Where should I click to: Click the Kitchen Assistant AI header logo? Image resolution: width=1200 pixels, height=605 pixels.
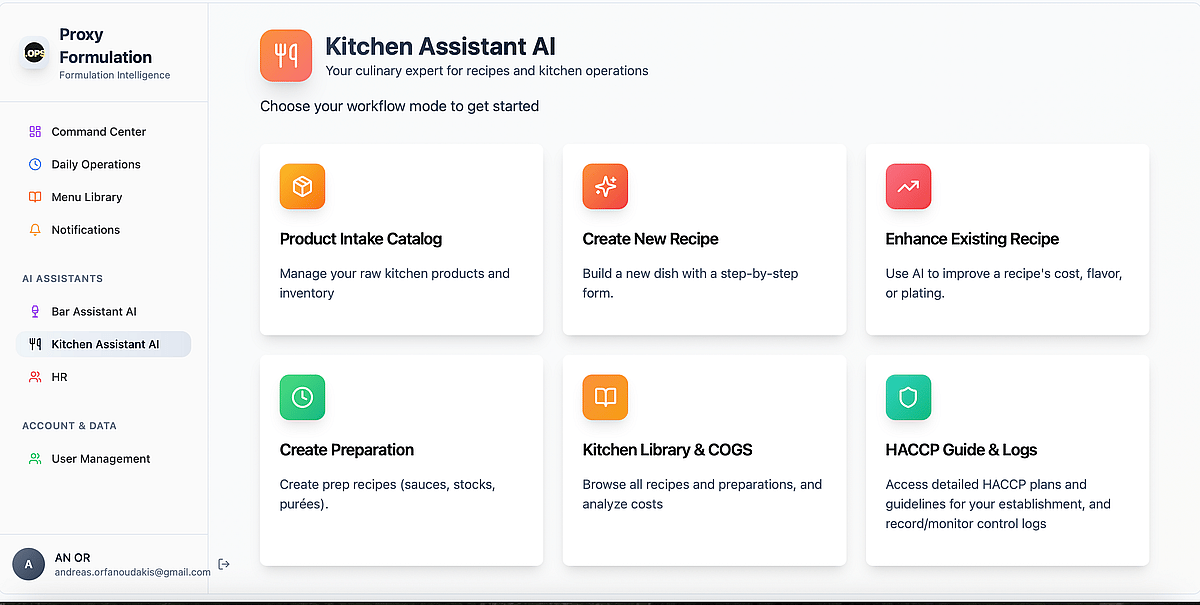coord(286,55)
